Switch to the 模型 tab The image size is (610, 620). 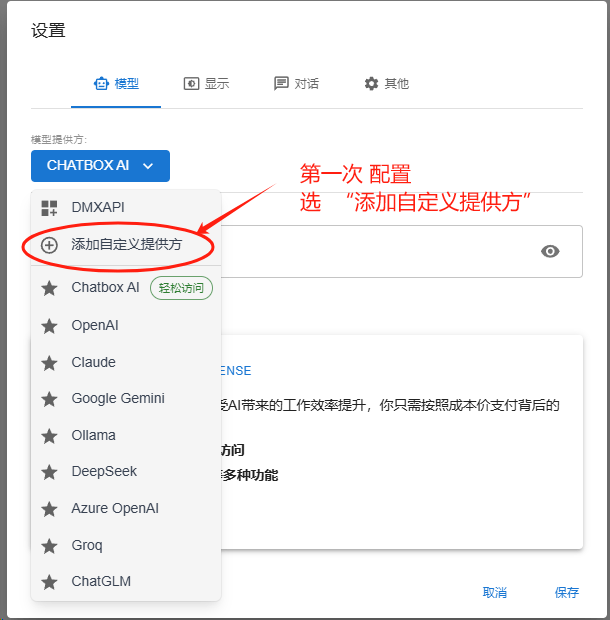pyautogui.click(x=116, y=84)
